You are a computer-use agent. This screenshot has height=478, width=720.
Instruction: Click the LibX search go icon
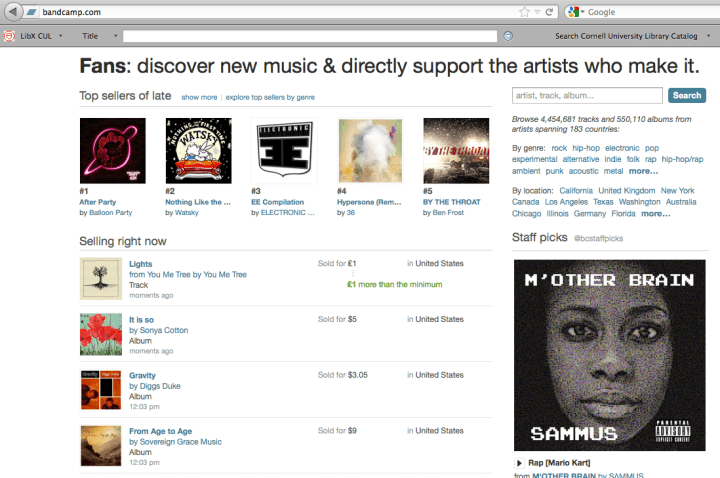point(508,36)
